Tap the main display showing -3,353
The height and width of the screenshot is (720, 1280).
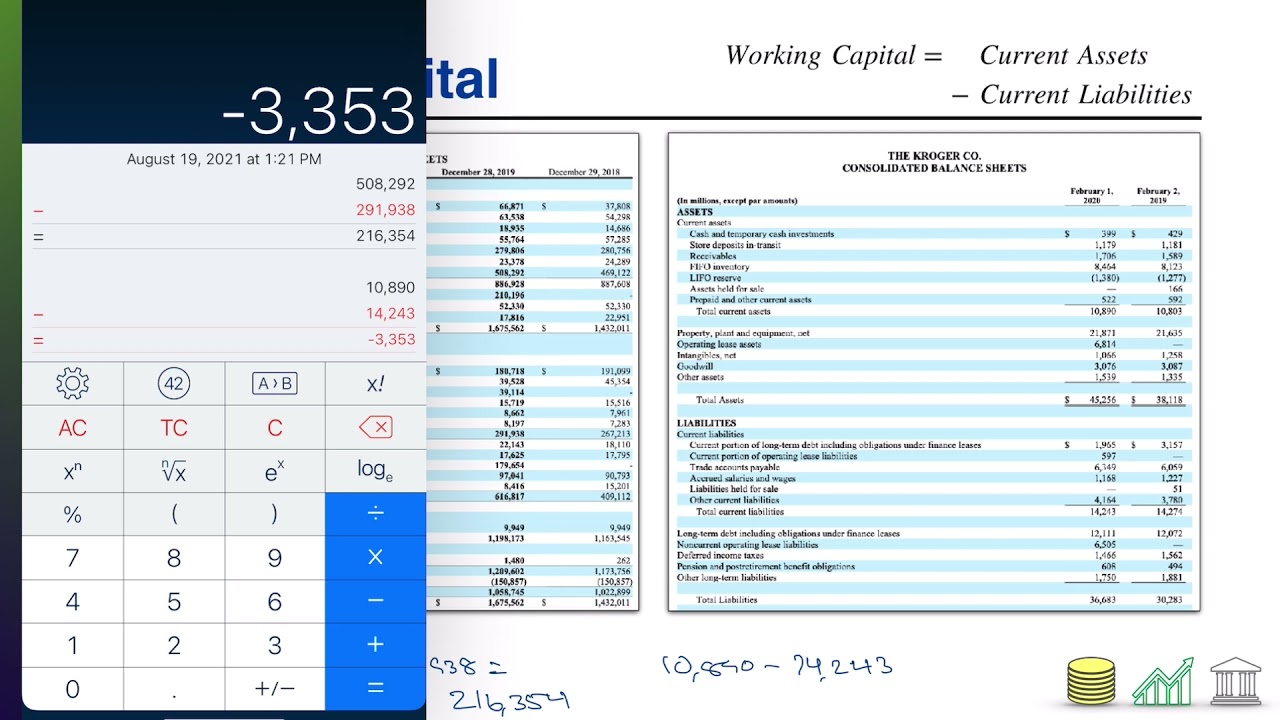[318, 110]
